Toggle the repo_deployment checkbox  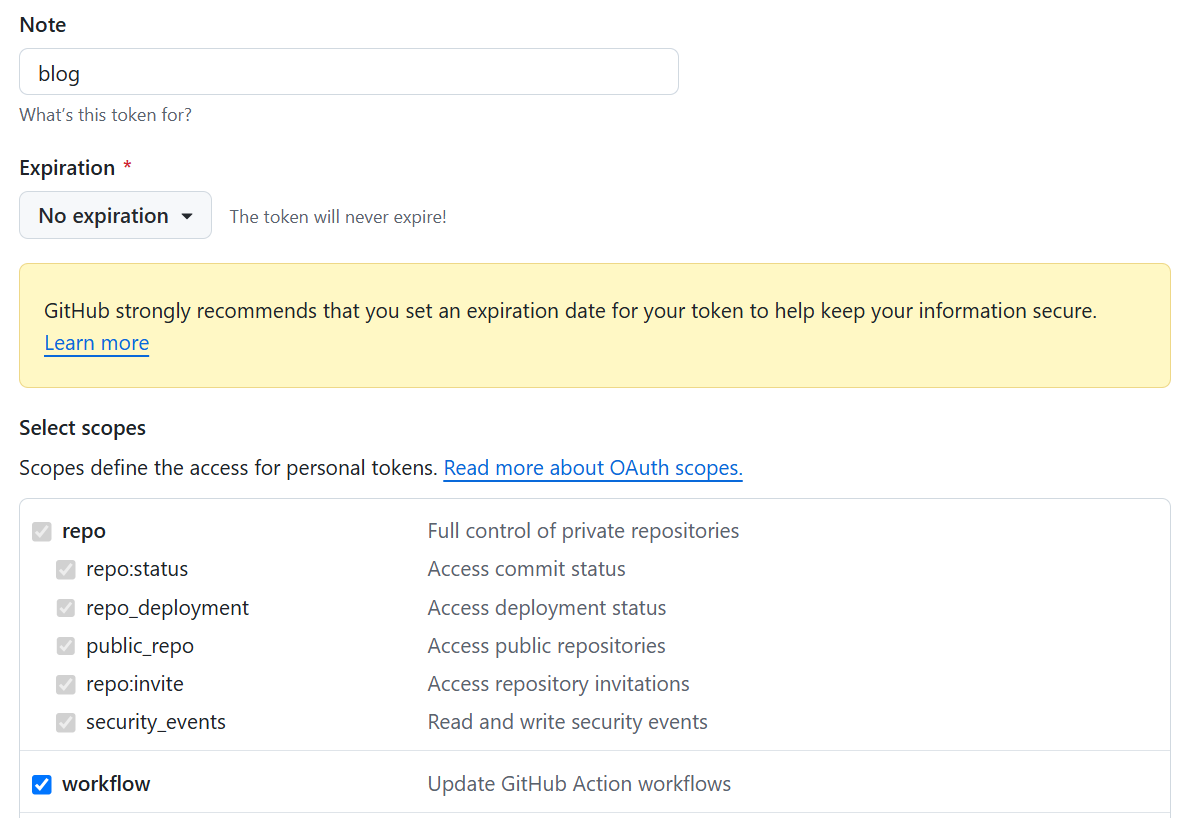(x=66, y=608)
